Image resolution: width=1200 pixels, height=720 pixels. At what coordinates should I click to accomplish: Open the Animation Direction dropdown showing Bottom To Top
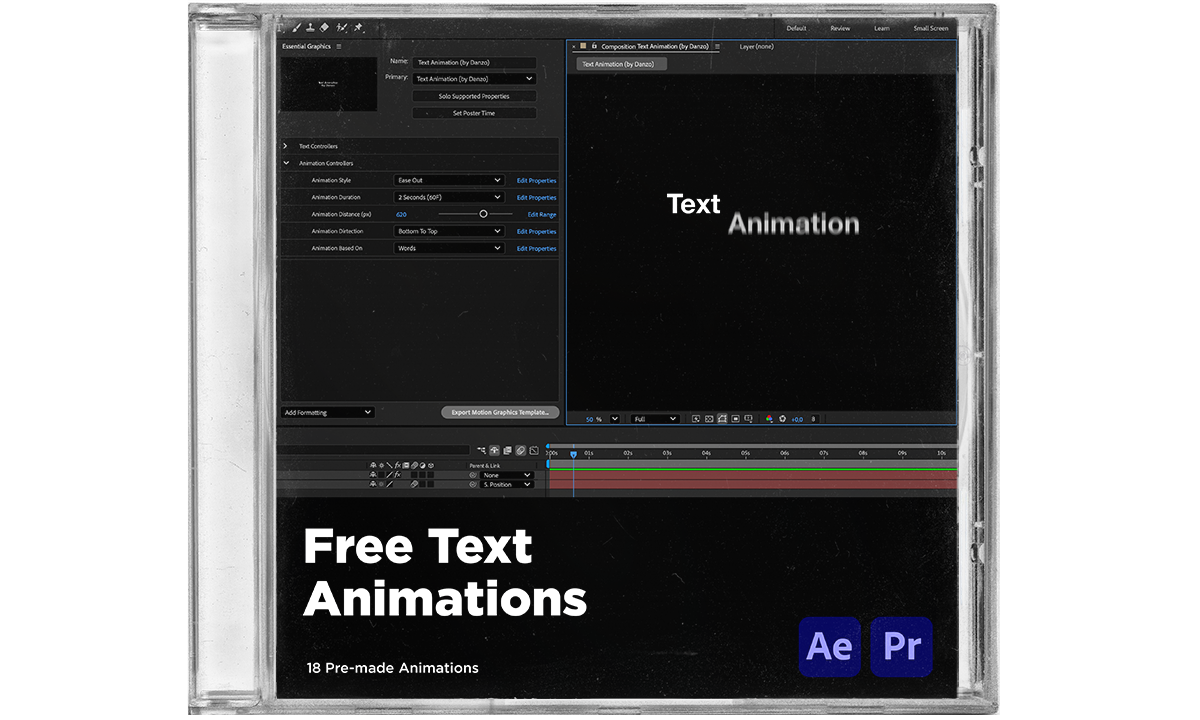click(448, 231)
